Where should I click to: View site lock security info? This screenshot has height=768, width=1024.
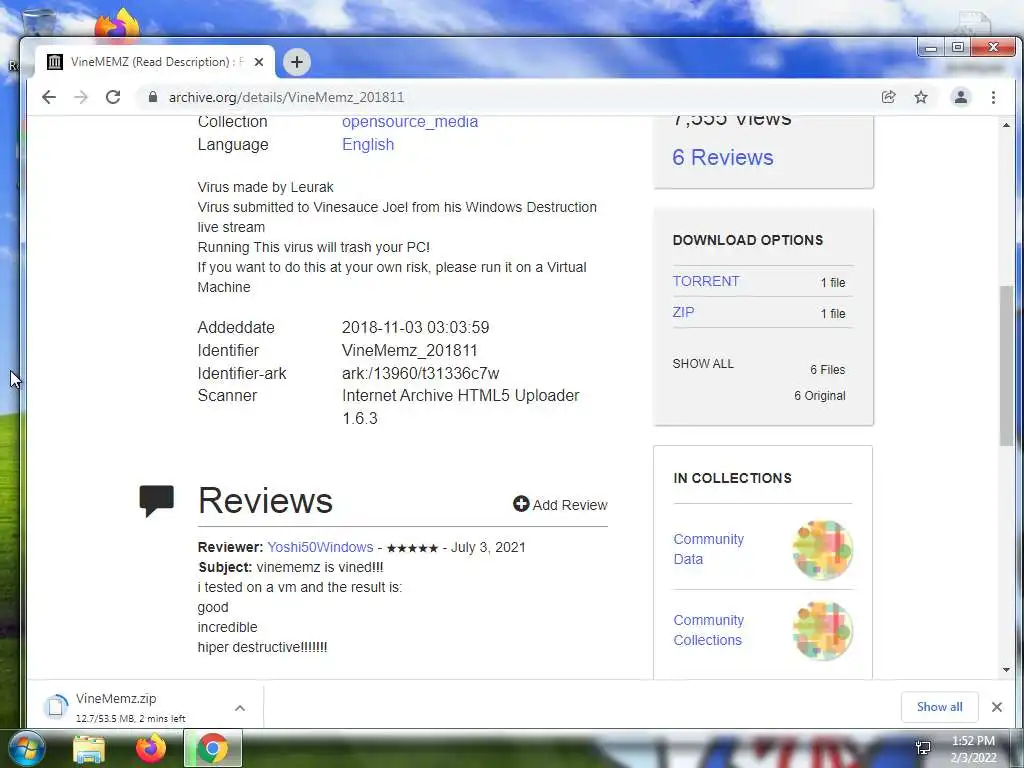153,97
